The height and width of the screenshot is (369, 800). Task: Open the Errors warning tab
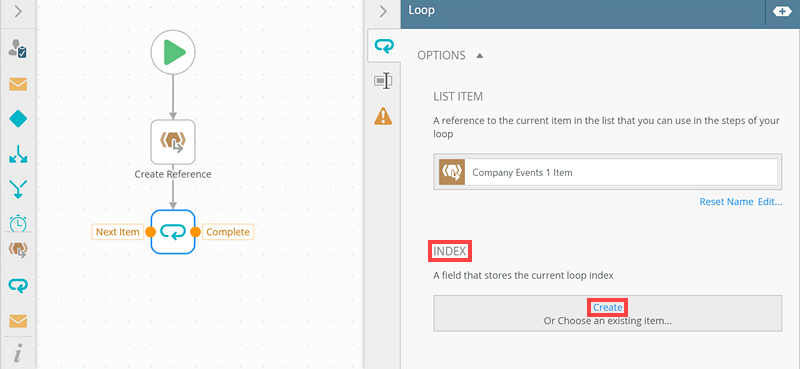[383, 116]
